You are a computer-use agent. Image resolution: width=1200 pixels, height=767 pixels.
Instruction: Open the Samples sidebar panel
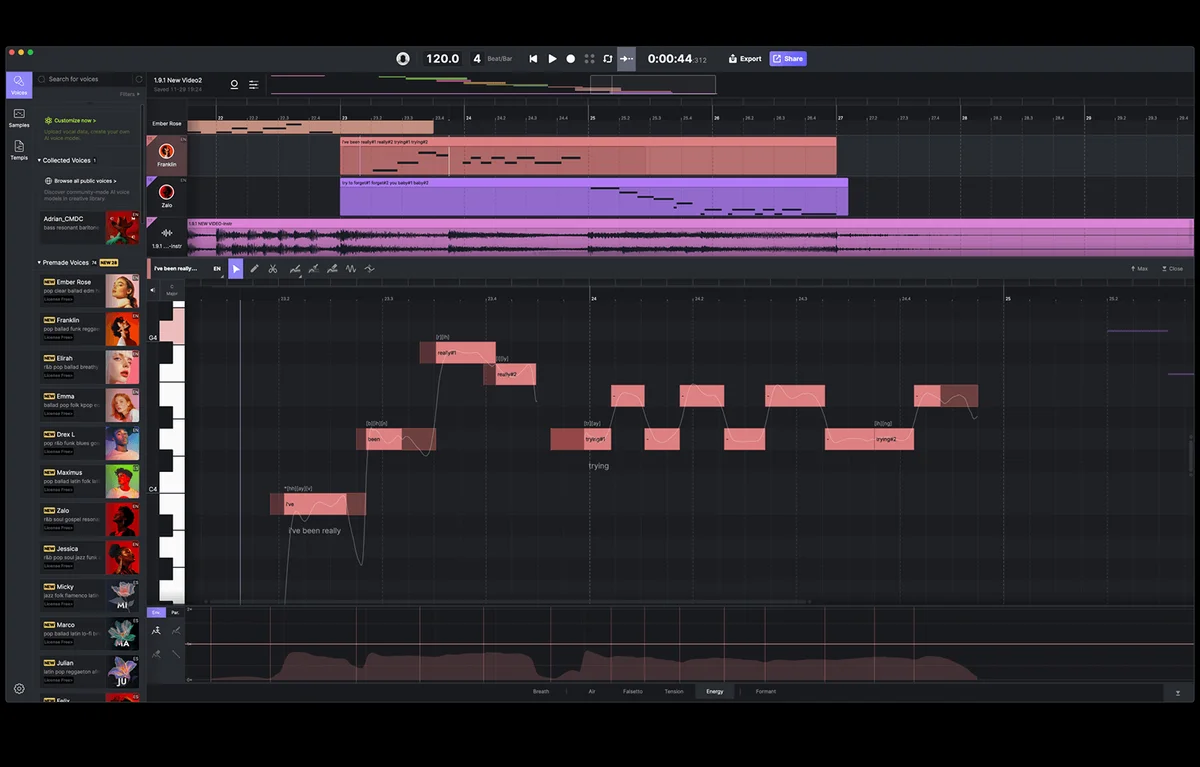pyautogui.click(x=19, y=118)
